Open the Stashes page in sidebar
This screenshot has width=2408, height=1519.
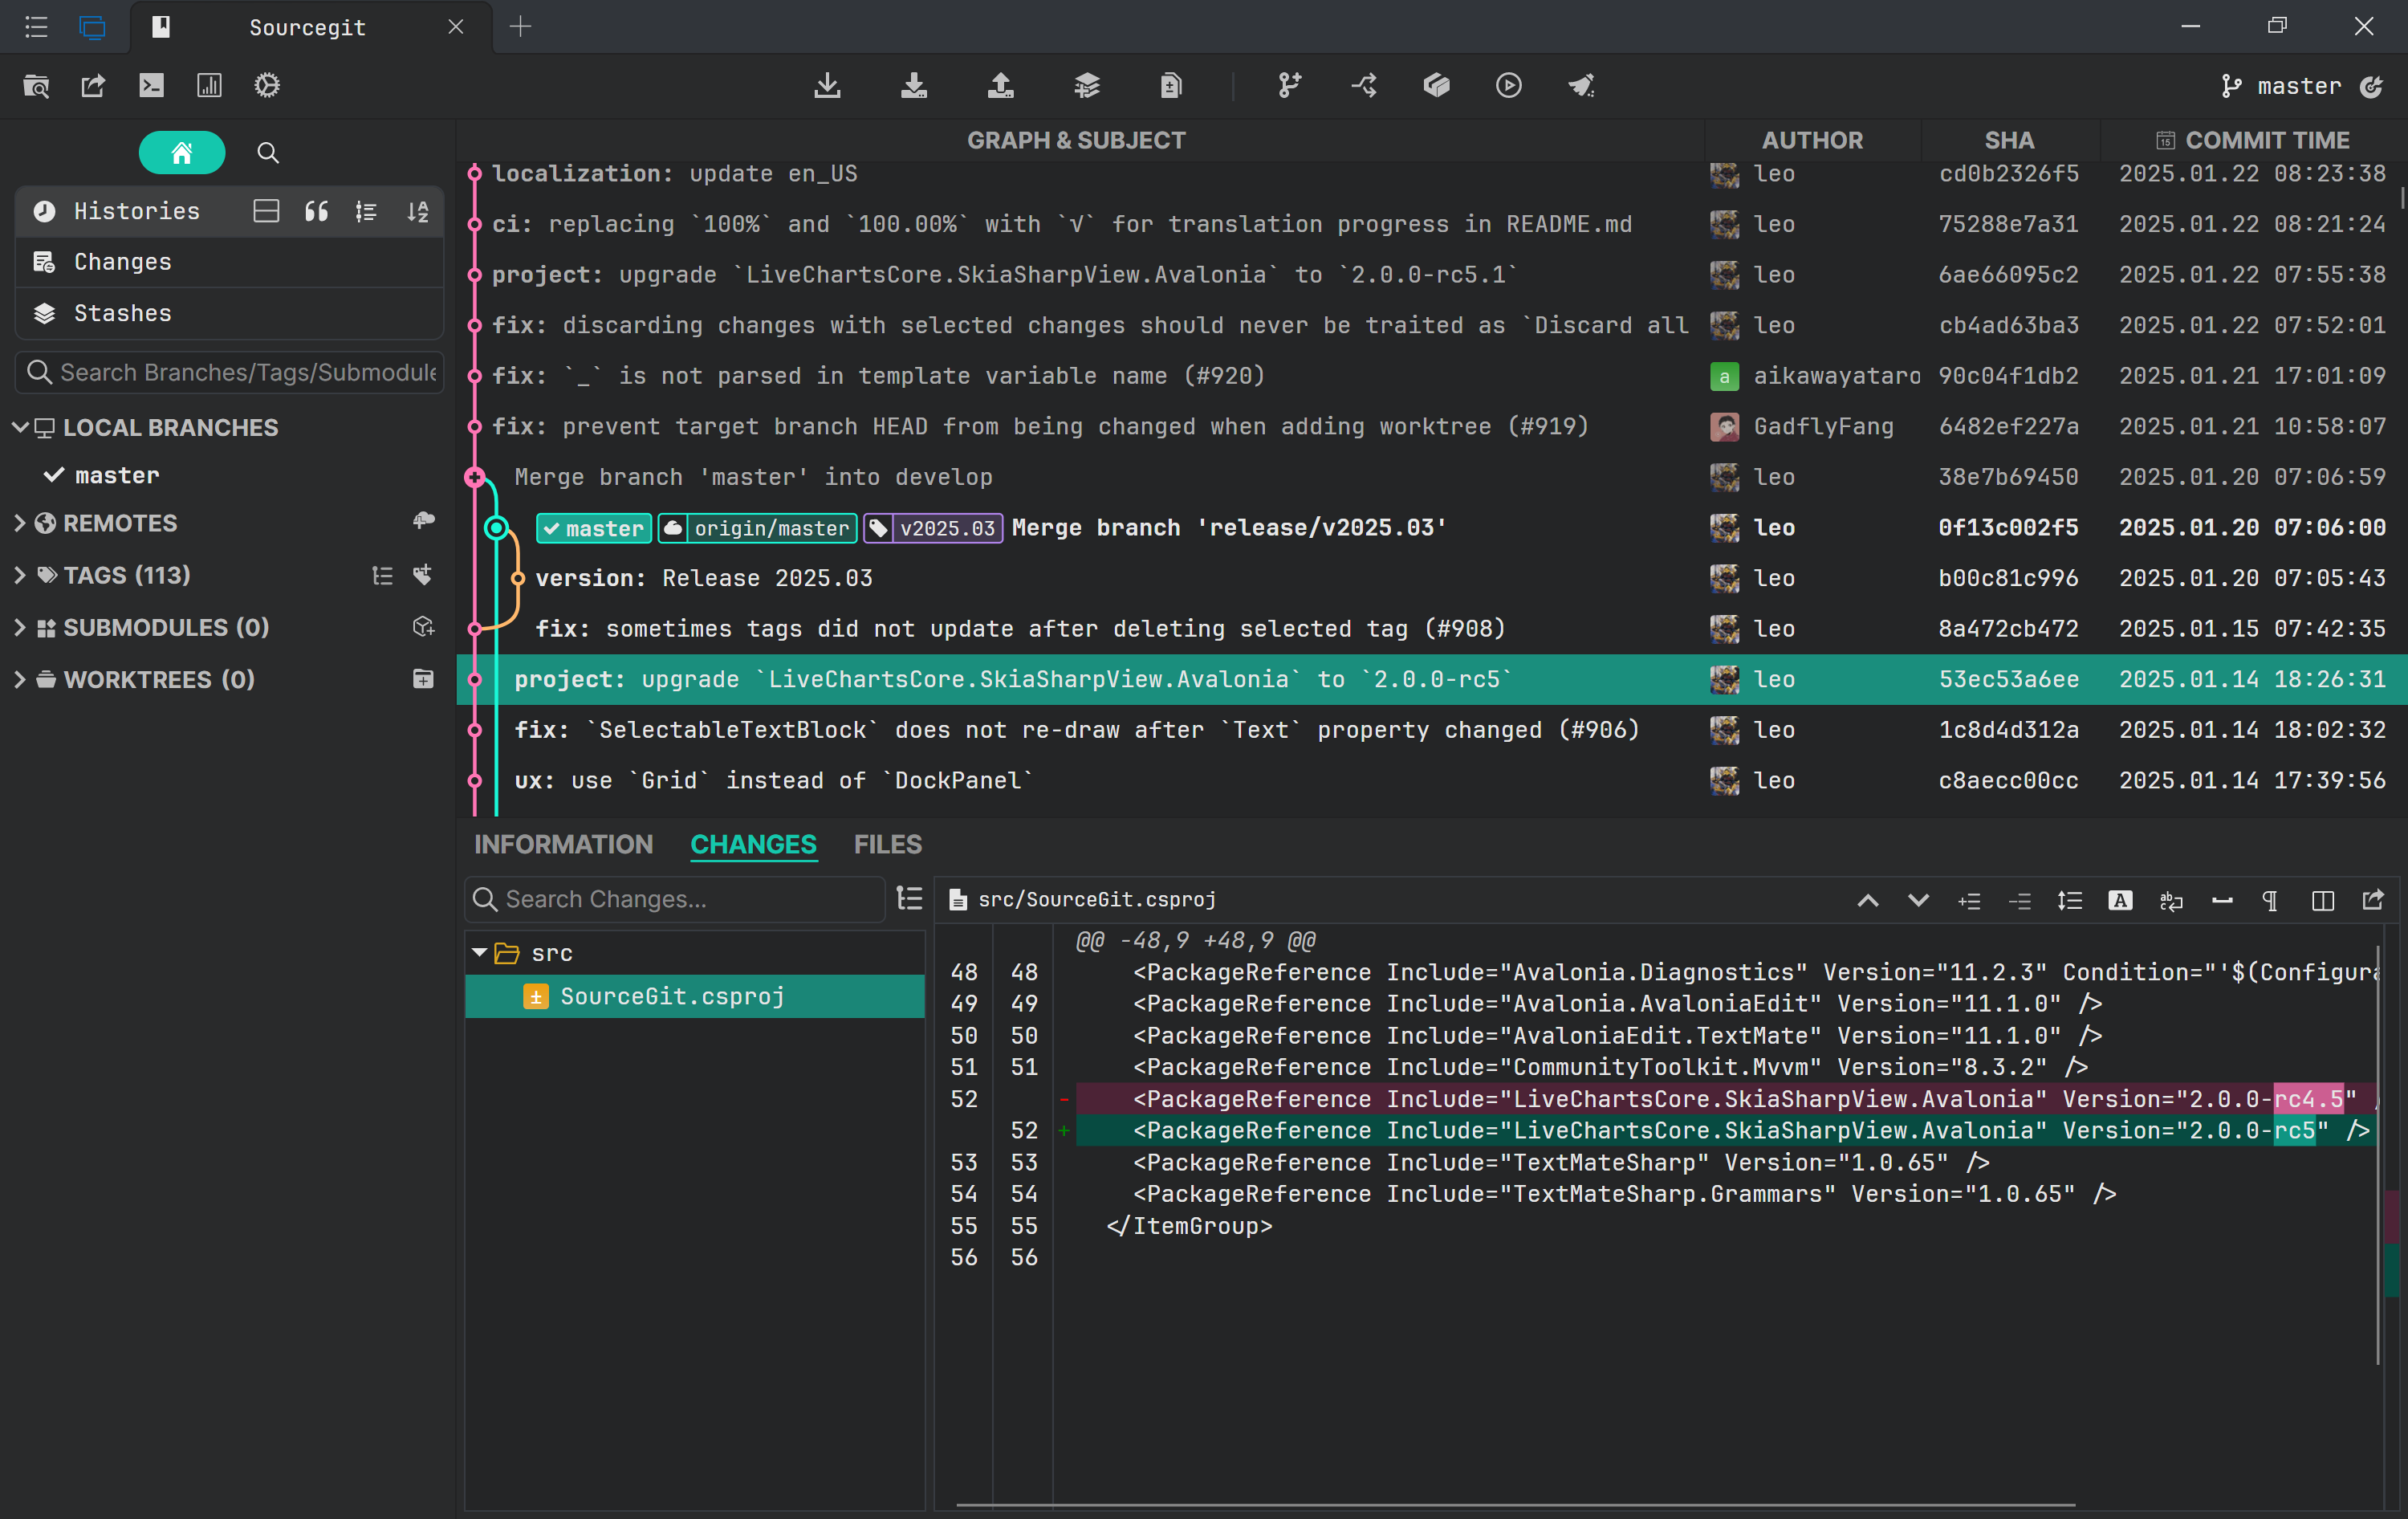[122, 313]
